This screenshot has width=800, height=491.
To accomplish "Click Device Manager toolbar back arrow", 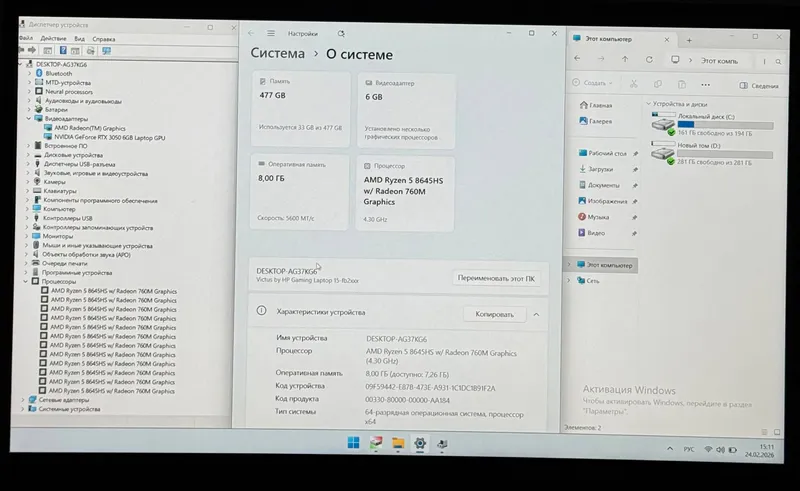I will pos(21,50).
